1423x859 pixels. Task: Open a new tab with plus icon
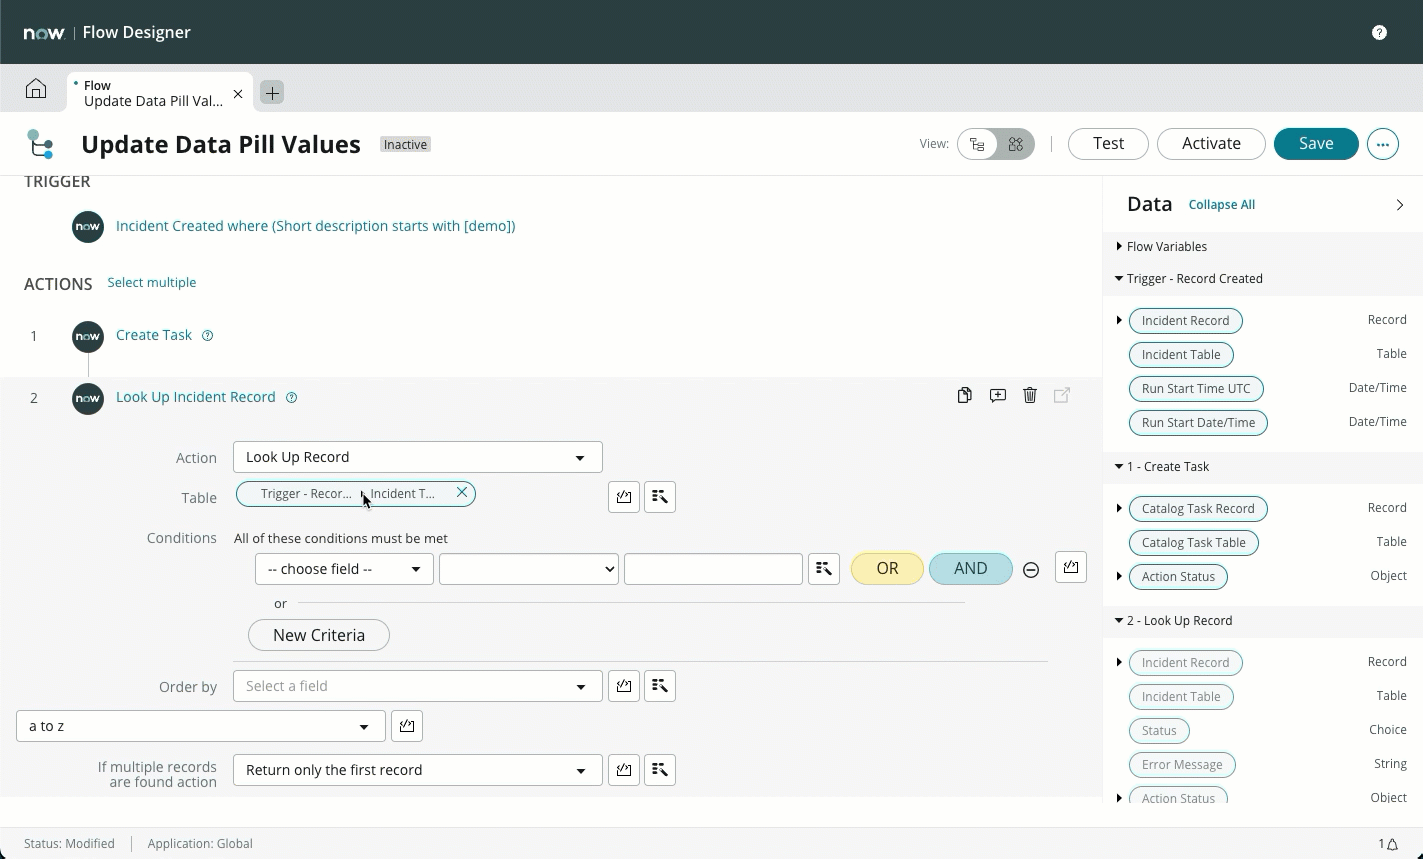[x=272, y=92]
